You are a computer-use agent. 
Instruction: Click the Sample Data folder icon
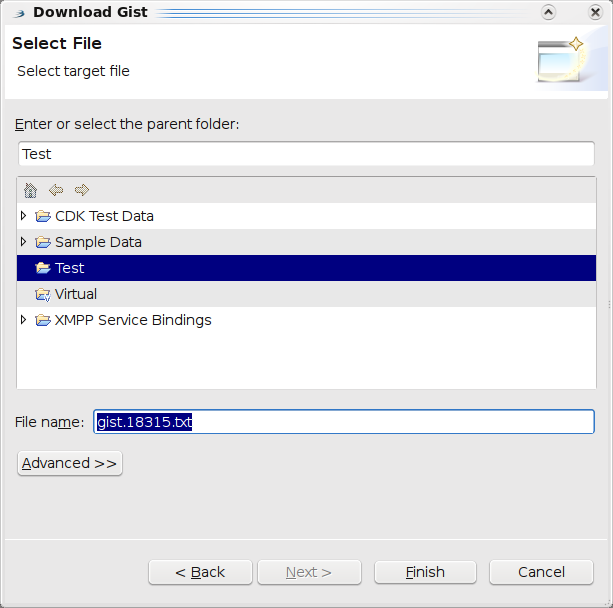43,242
